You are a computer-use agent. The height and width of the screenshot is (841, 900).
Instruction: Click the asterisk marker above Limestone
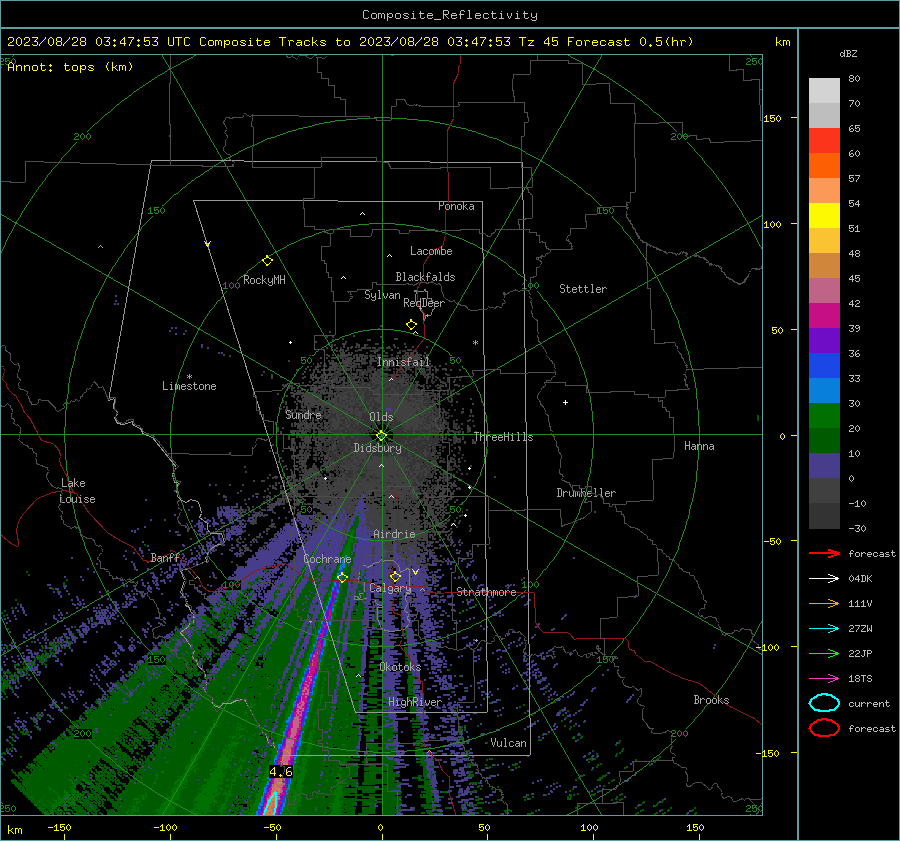[189, 377]
